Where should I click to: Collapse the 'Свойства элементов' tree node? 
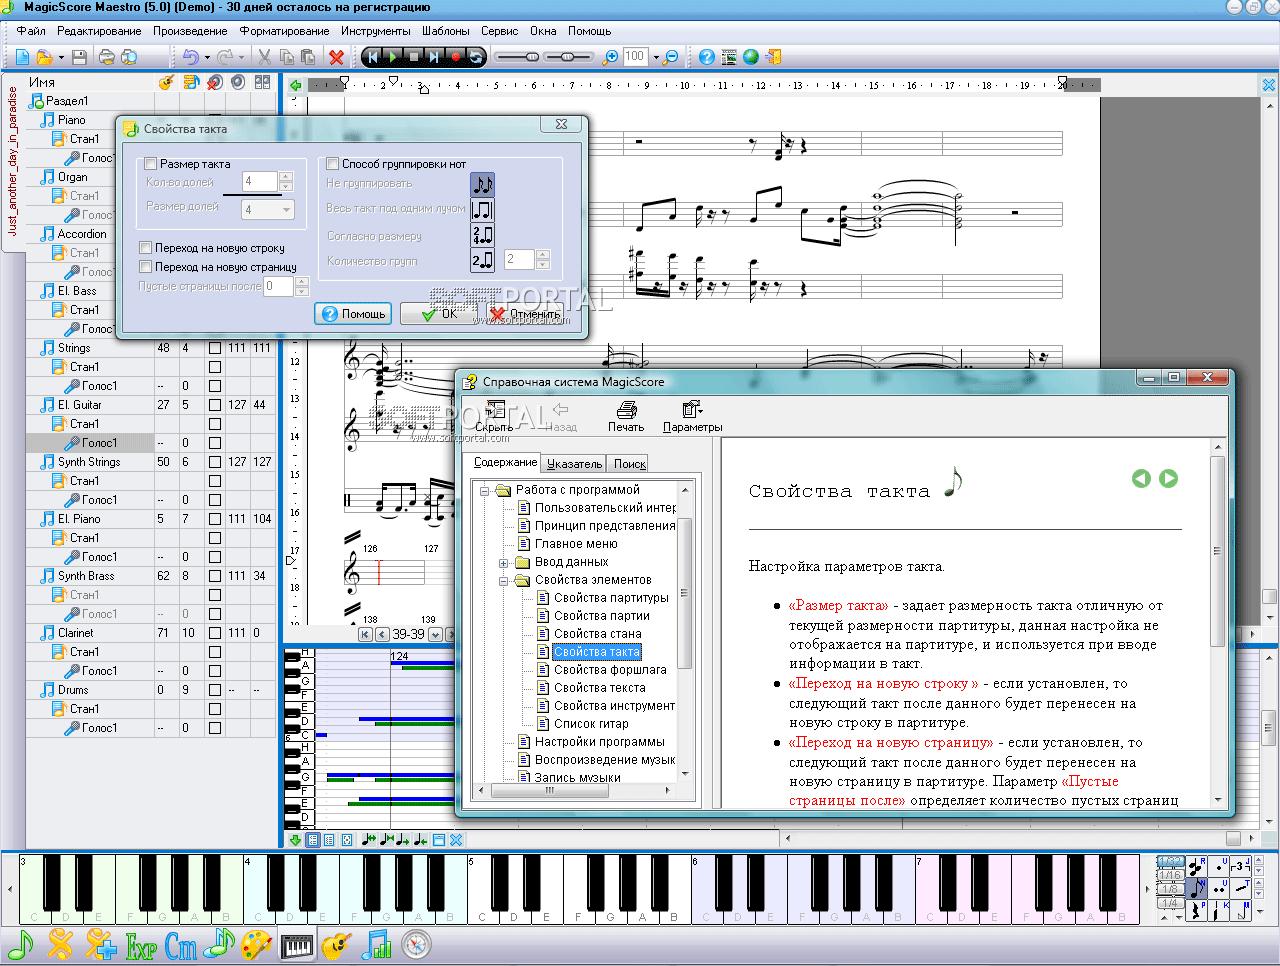[x=504, y=581]
